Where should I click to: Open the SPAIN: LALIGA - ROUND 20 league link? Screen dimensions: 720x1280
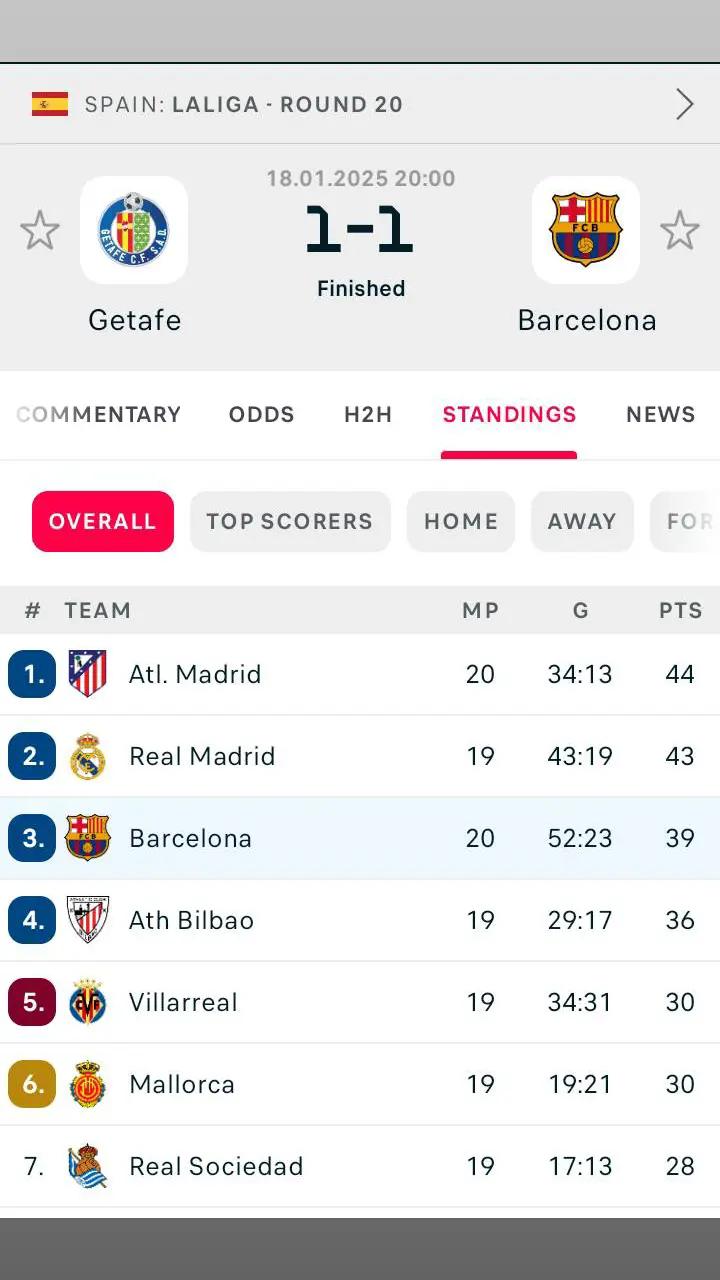point(244,104)
